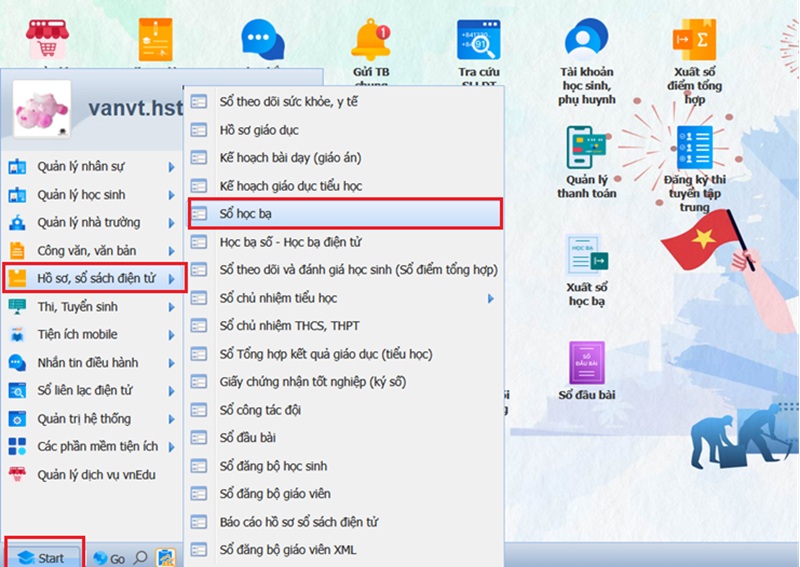The height and width of the screenshot is (567, 800).
Task: Select Kế hoạch giáo dục tiểu học
Action: 345,186
